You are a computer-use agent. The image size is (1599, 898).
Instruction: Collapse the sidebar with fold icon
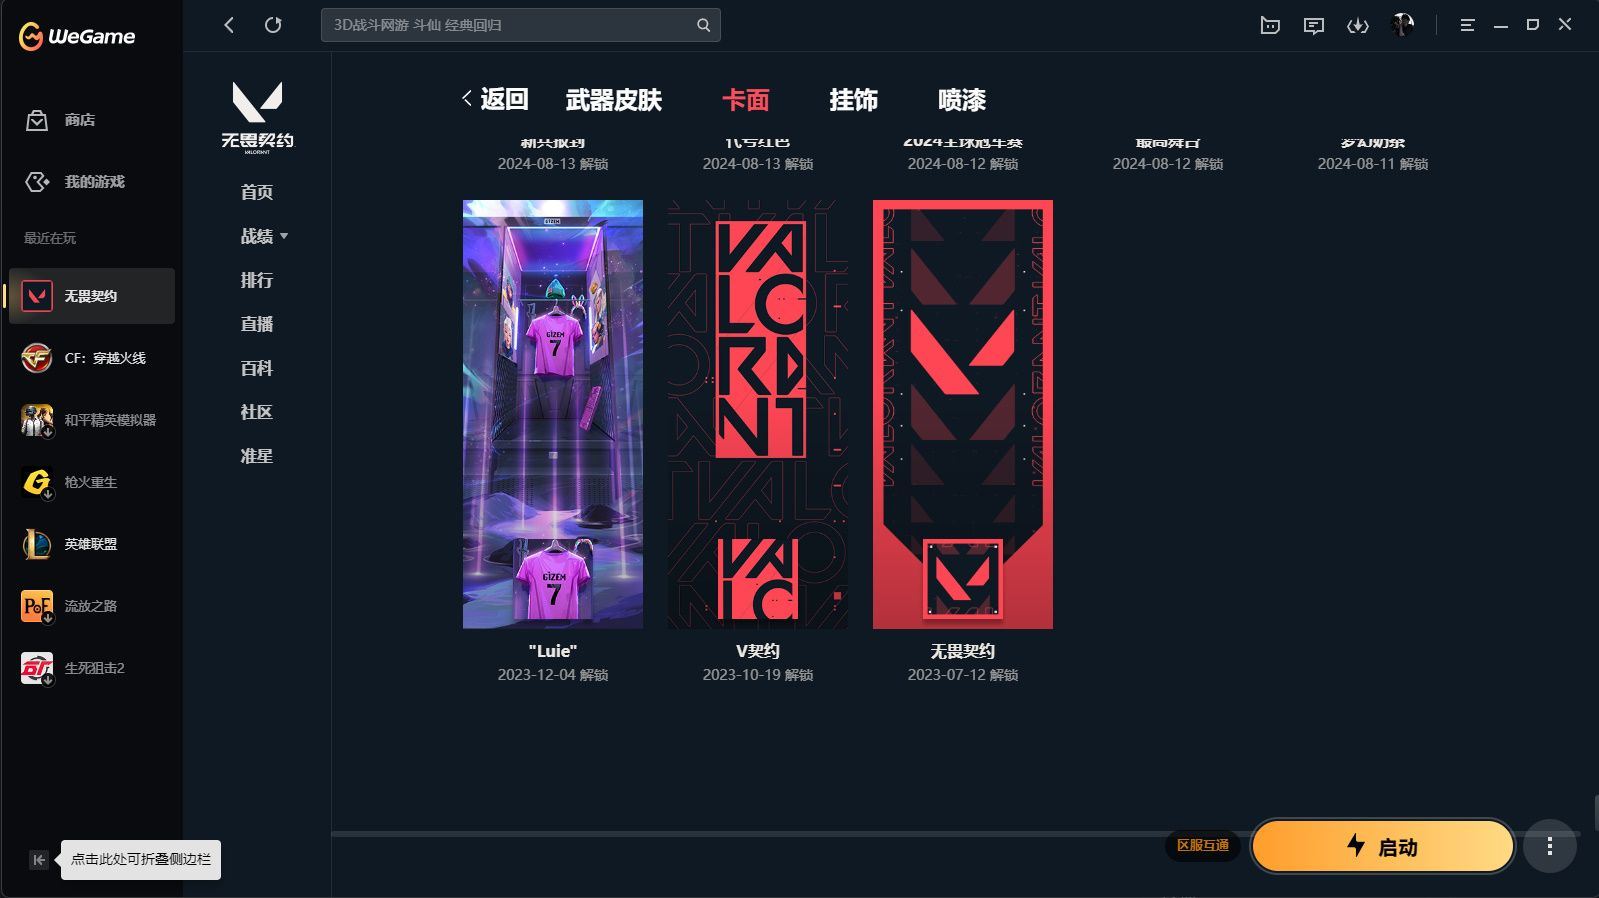point(38,860)
